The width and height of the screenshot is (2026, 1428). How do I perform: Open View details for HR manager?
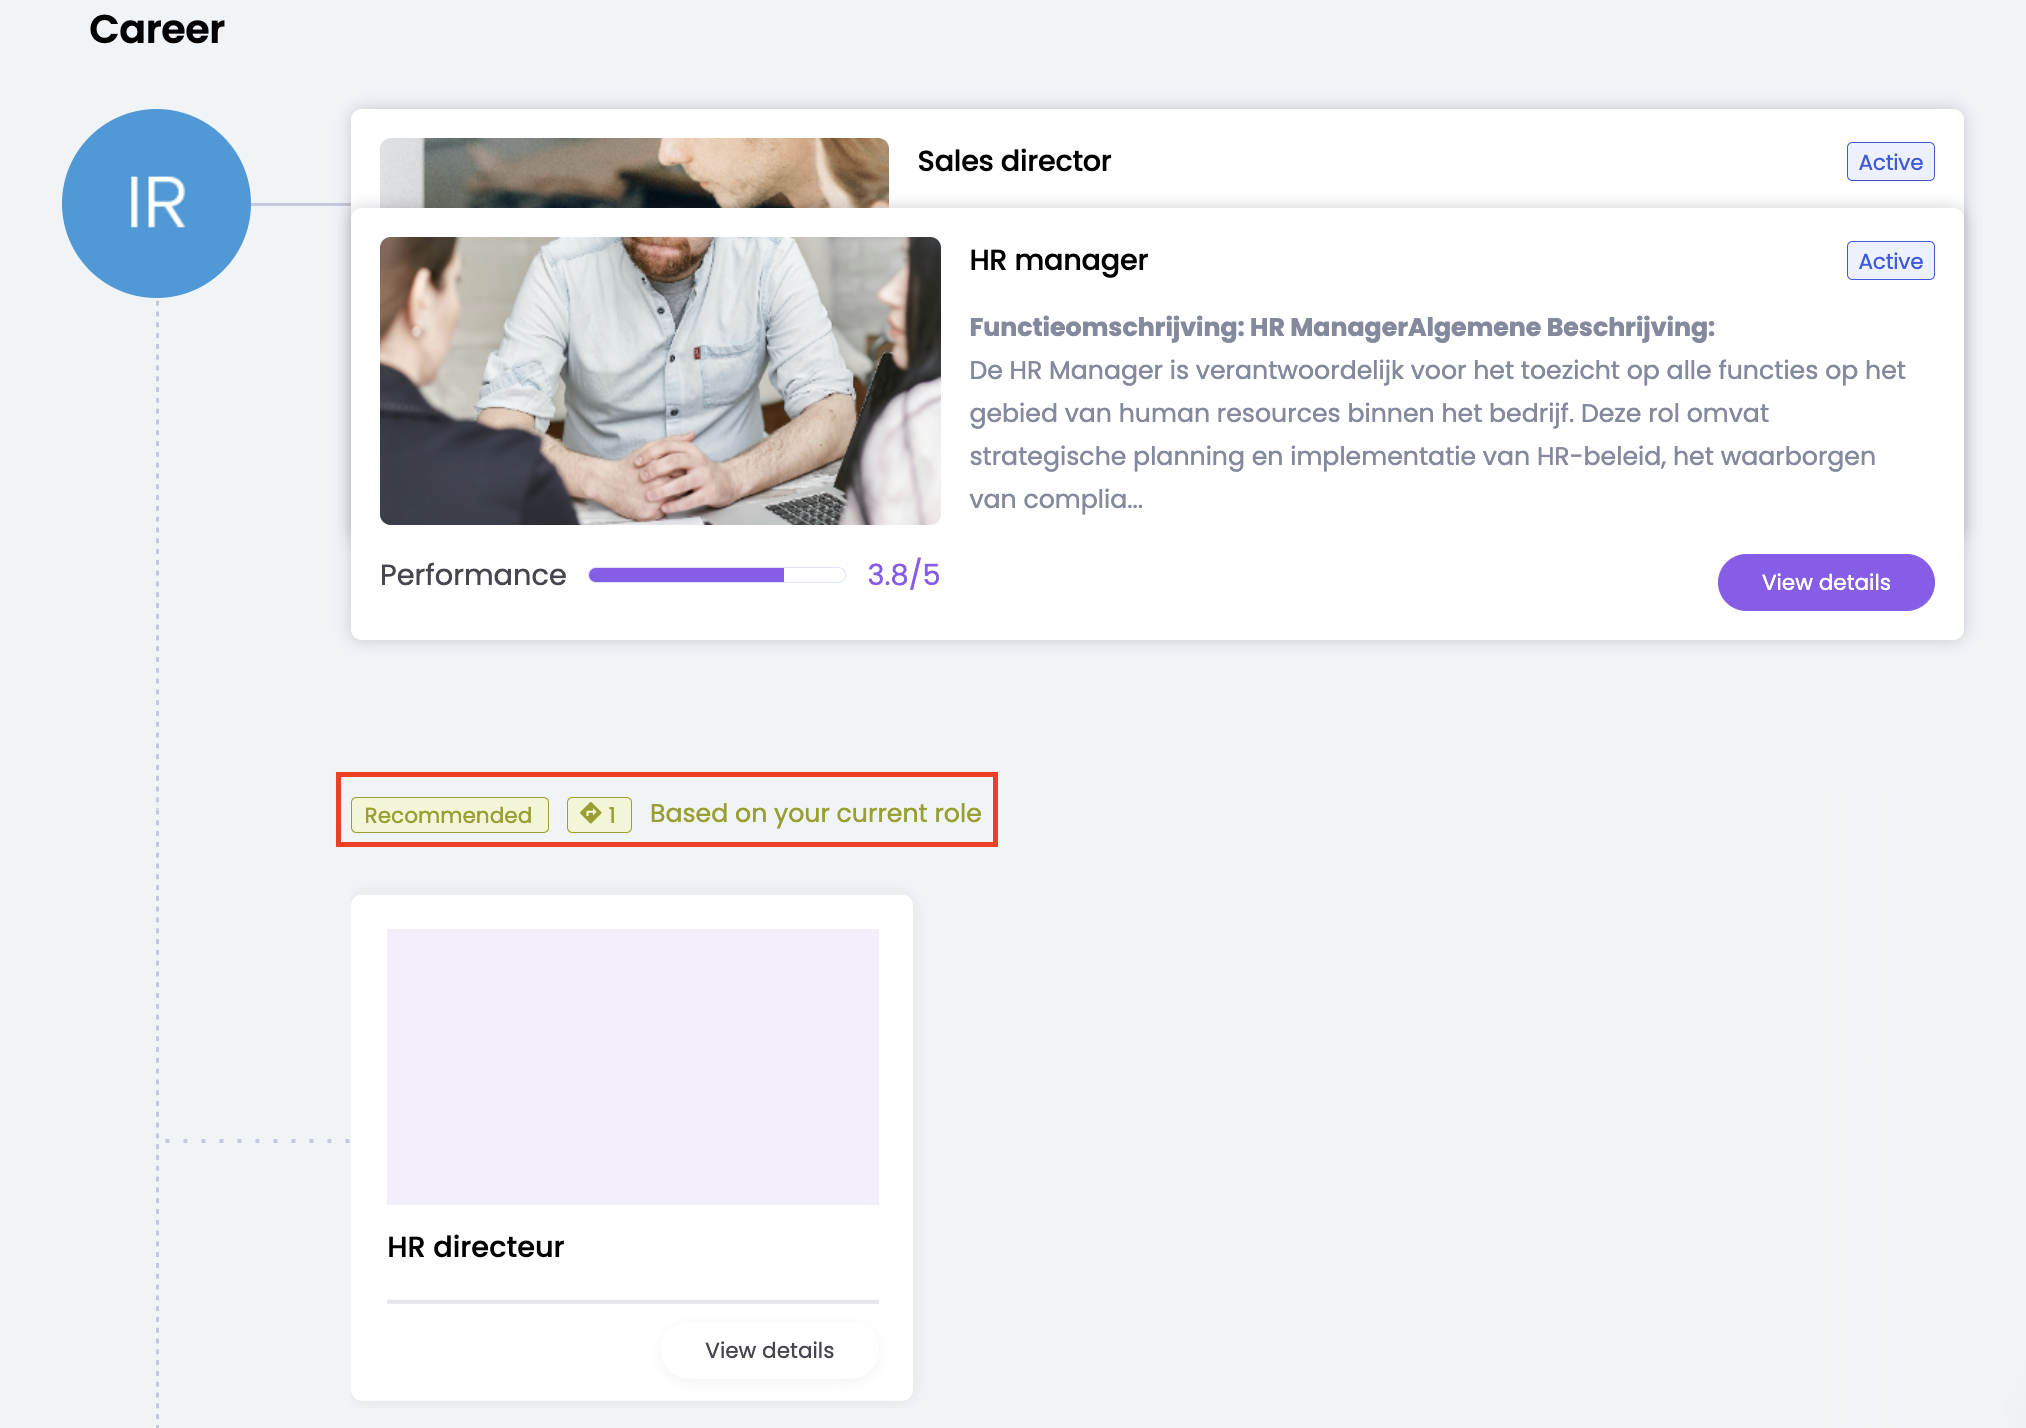[x=1825, y=582]
